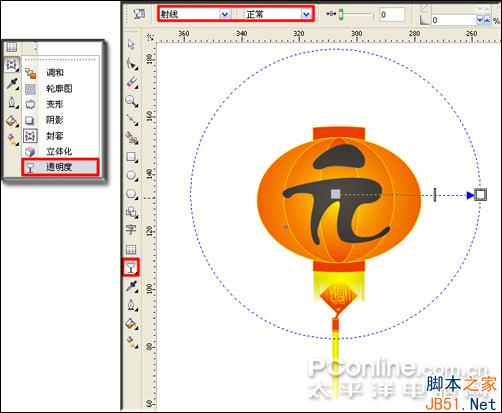Choose 立体化 (Extrude) from the flyout menu
The image size is (502, 413).
click(x=61, y=151)
